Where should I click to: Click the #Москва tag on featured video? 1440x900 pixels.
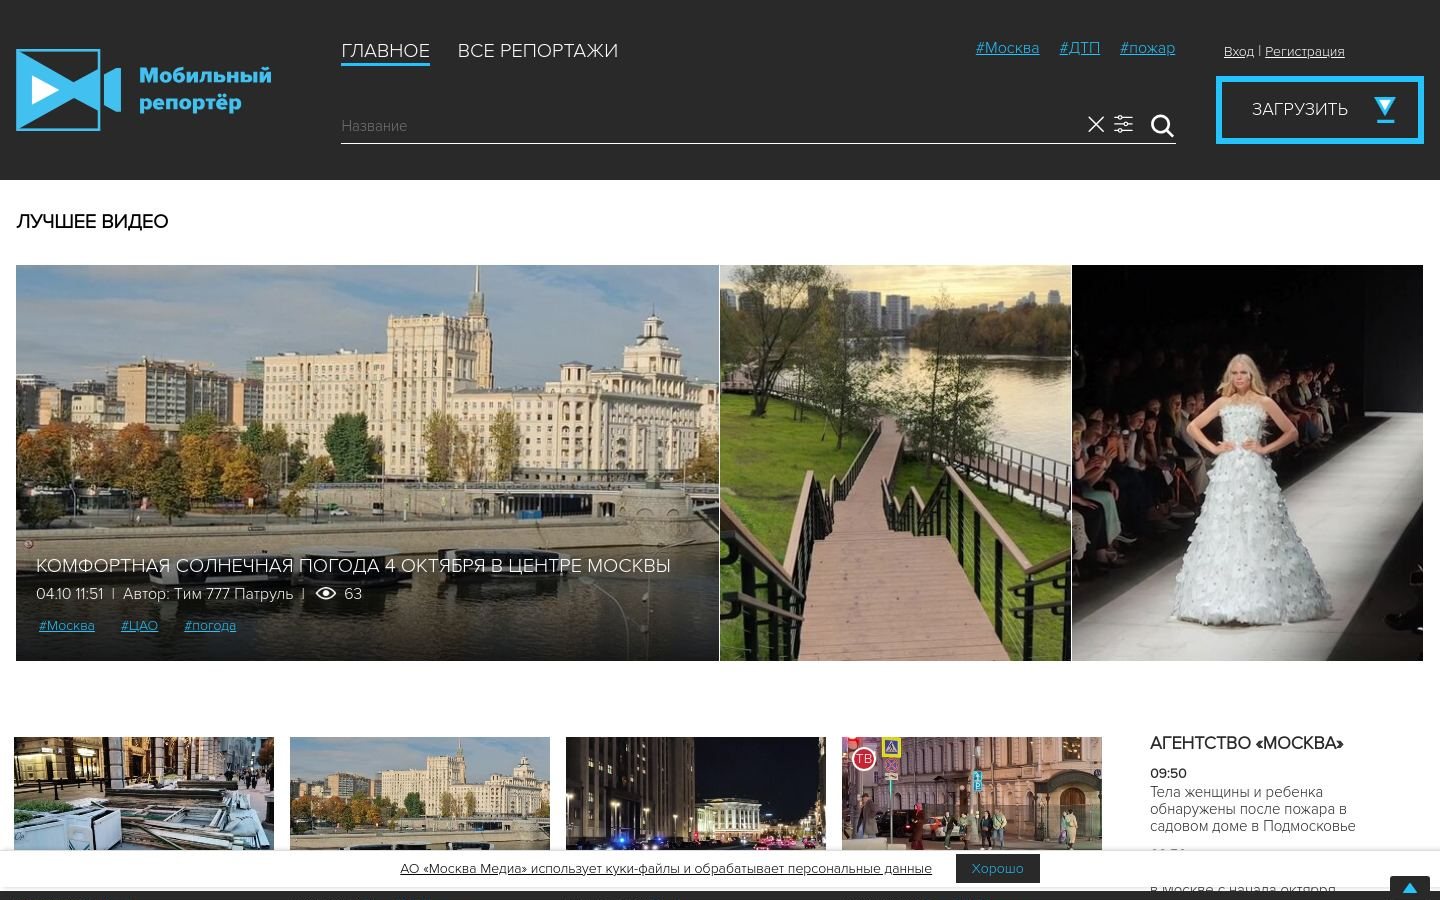click(67, 626)
